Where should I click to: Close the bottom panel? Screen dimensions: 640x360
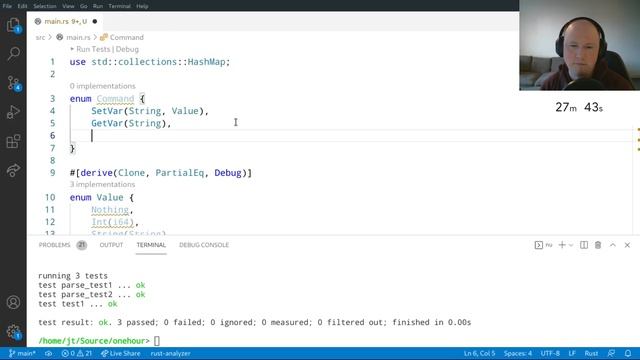coord(627,245)
